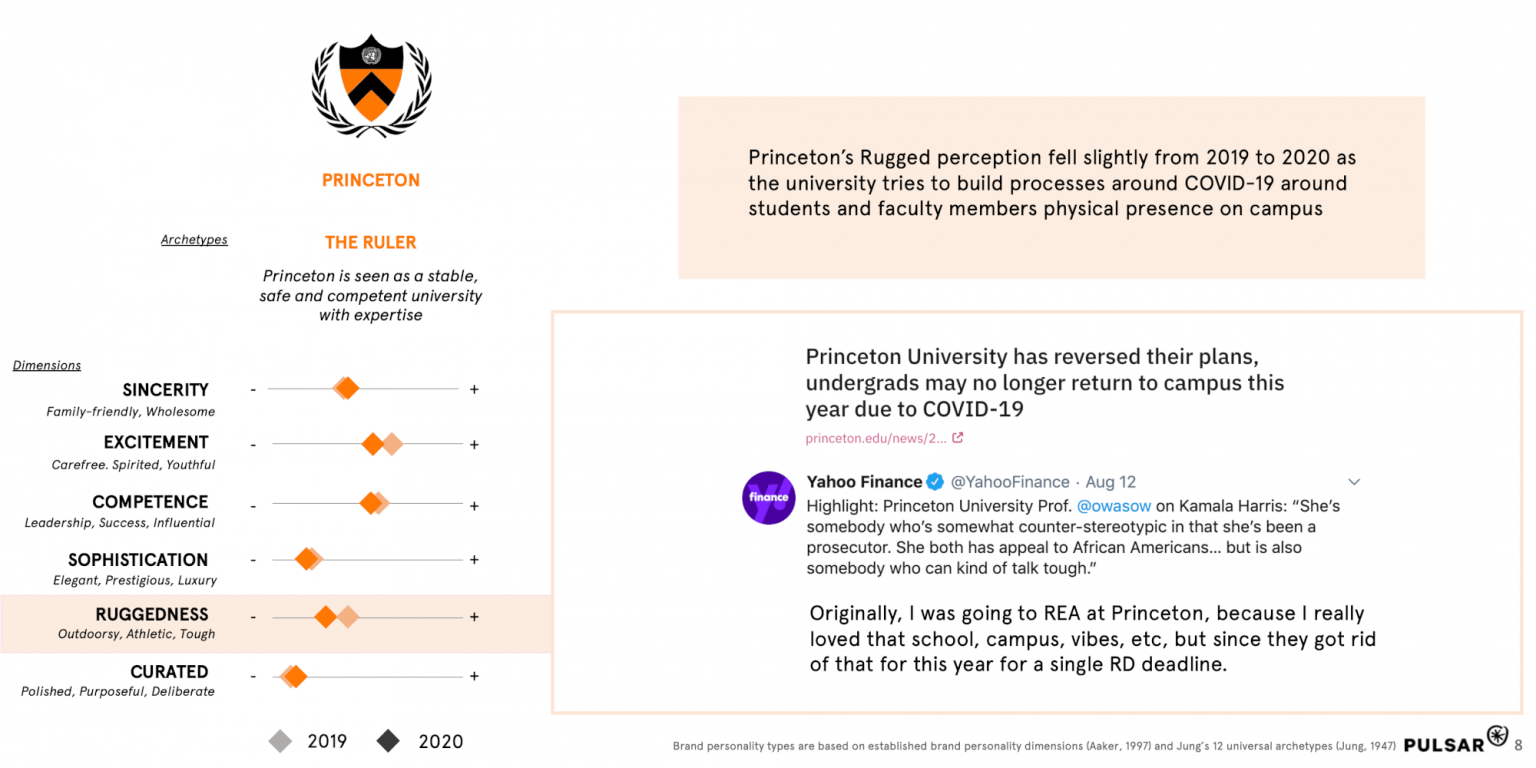Screen dimensions: 1536x768
Task: Select the highlighted RUGGEDNESS dimension heading
Action: [x=152, y=614]
